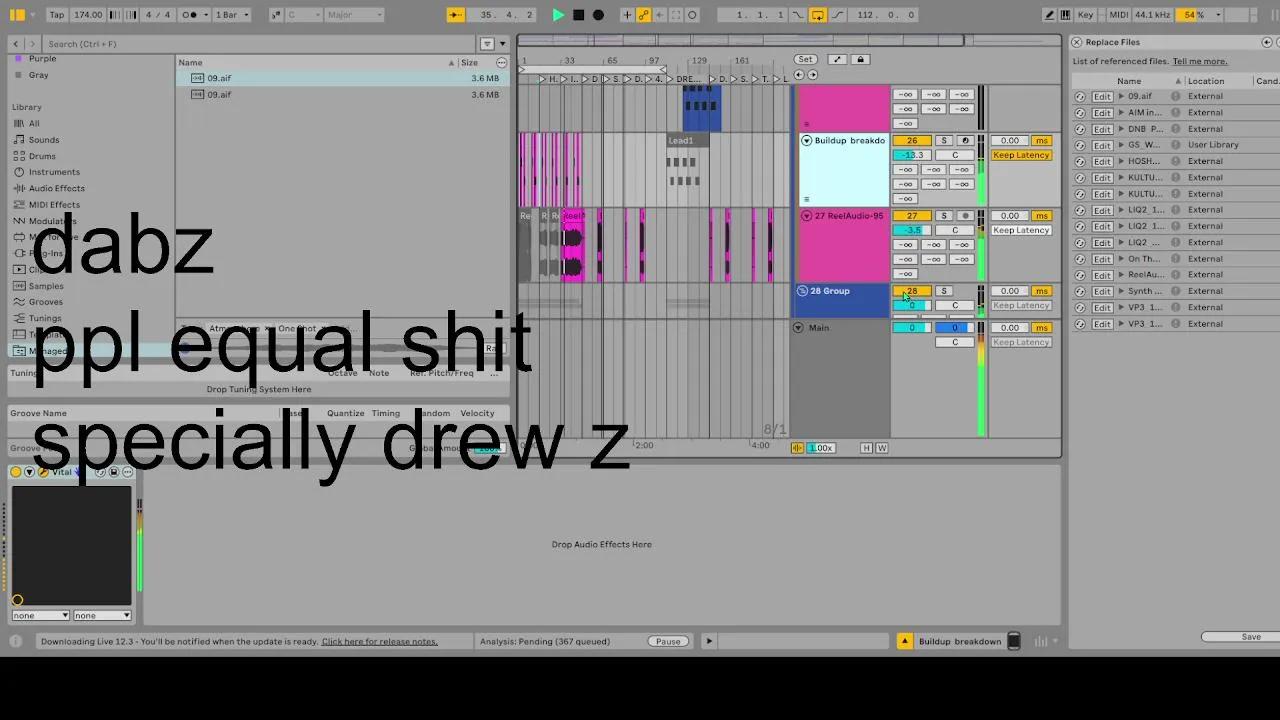Enable the MIDI Arrangement Overdub plus icon
The height and width of the screenshot is (720, 1280).
[x=627, y=14]
